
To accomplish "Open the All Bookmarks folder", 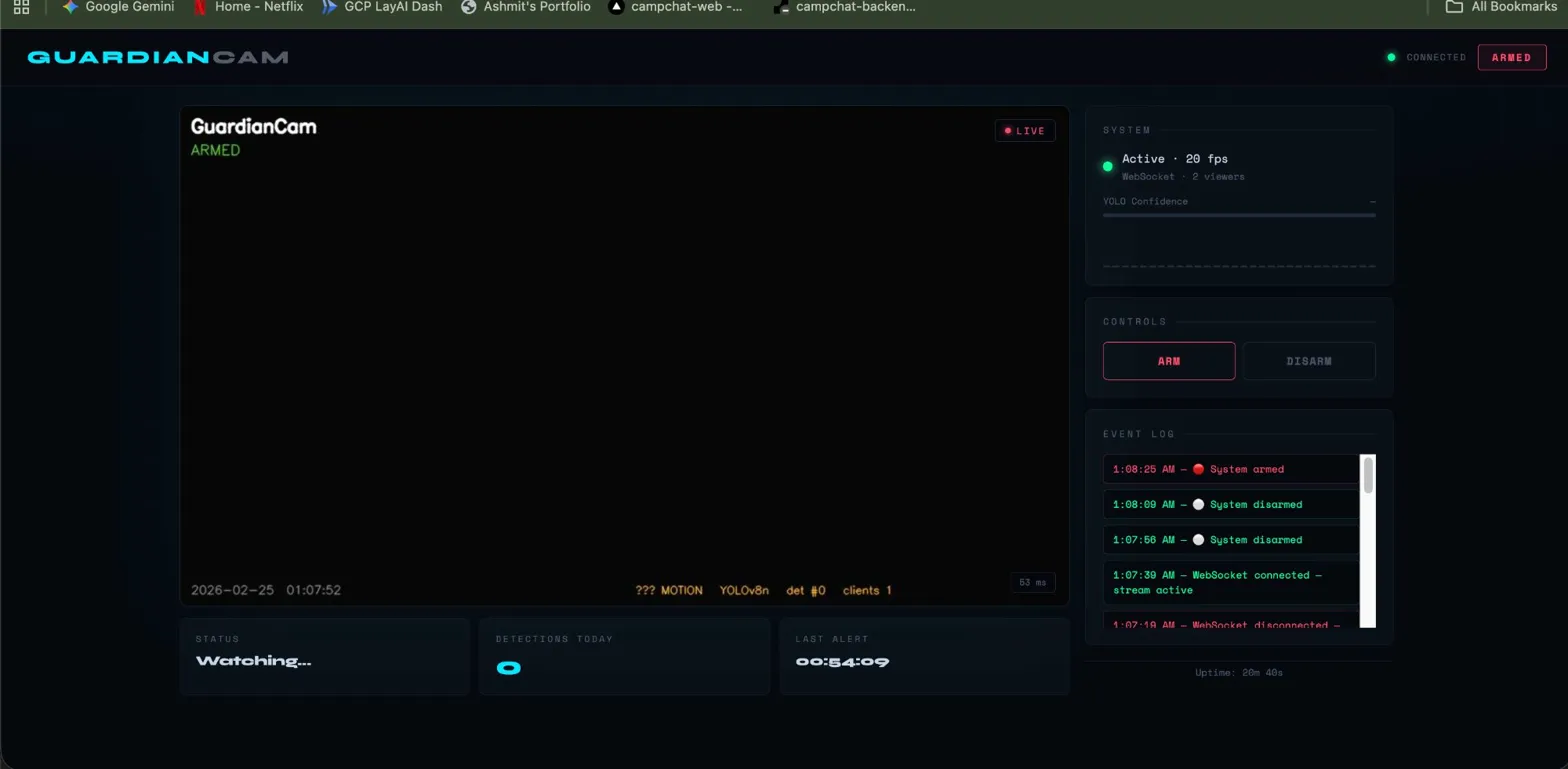I will 1501,7.
